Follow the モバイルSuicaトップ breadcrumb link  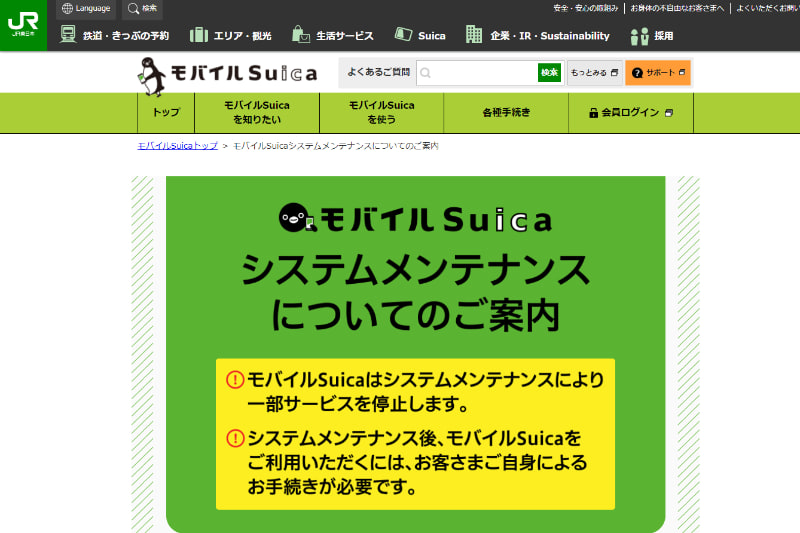click(178, 146)
